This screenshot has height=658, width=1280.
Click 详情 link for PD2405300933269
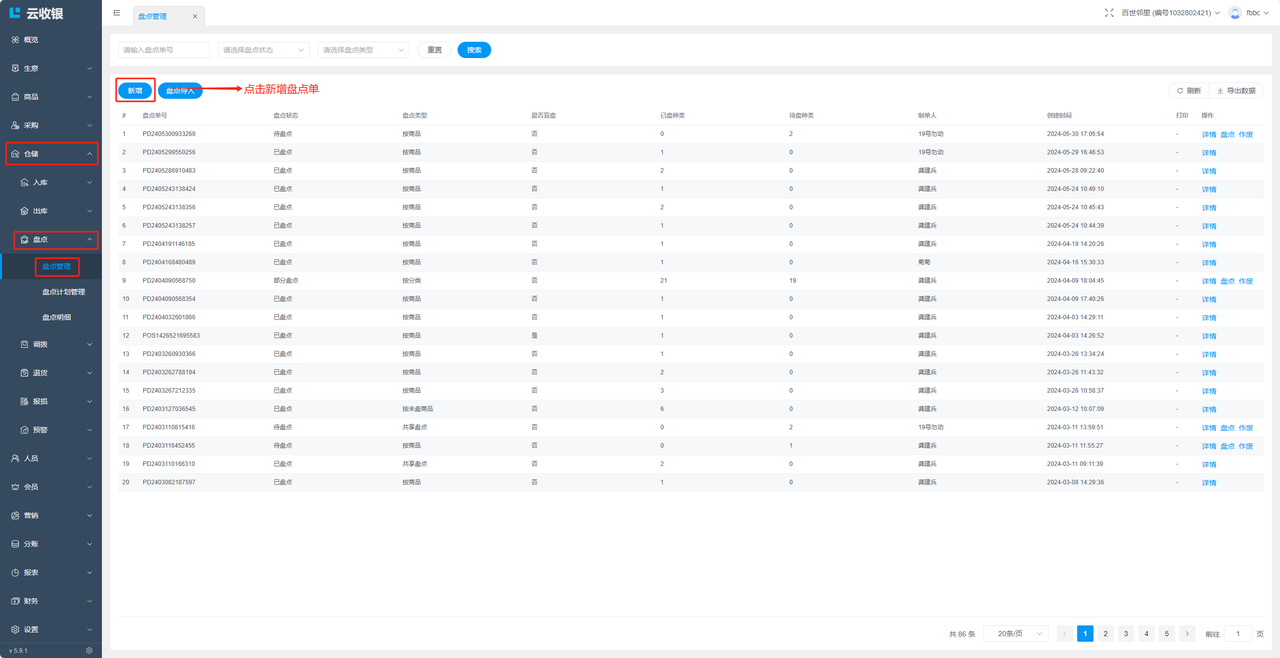pyautogui.click(x=1208, y=134)
